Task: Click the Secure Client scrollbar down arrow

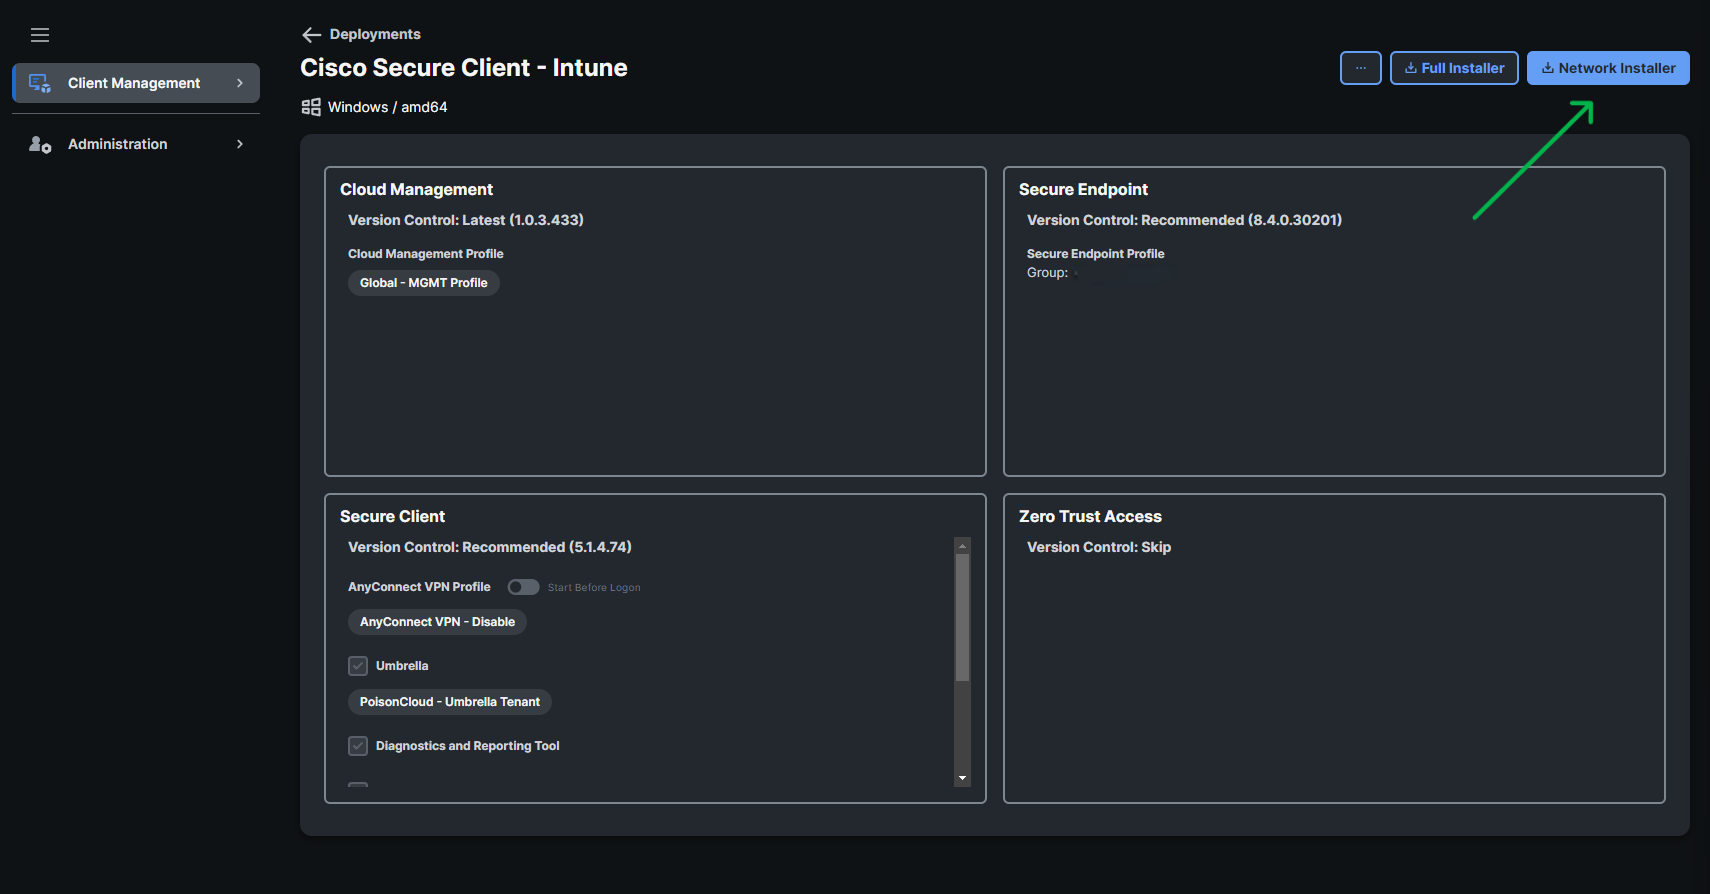Action: 962,778
